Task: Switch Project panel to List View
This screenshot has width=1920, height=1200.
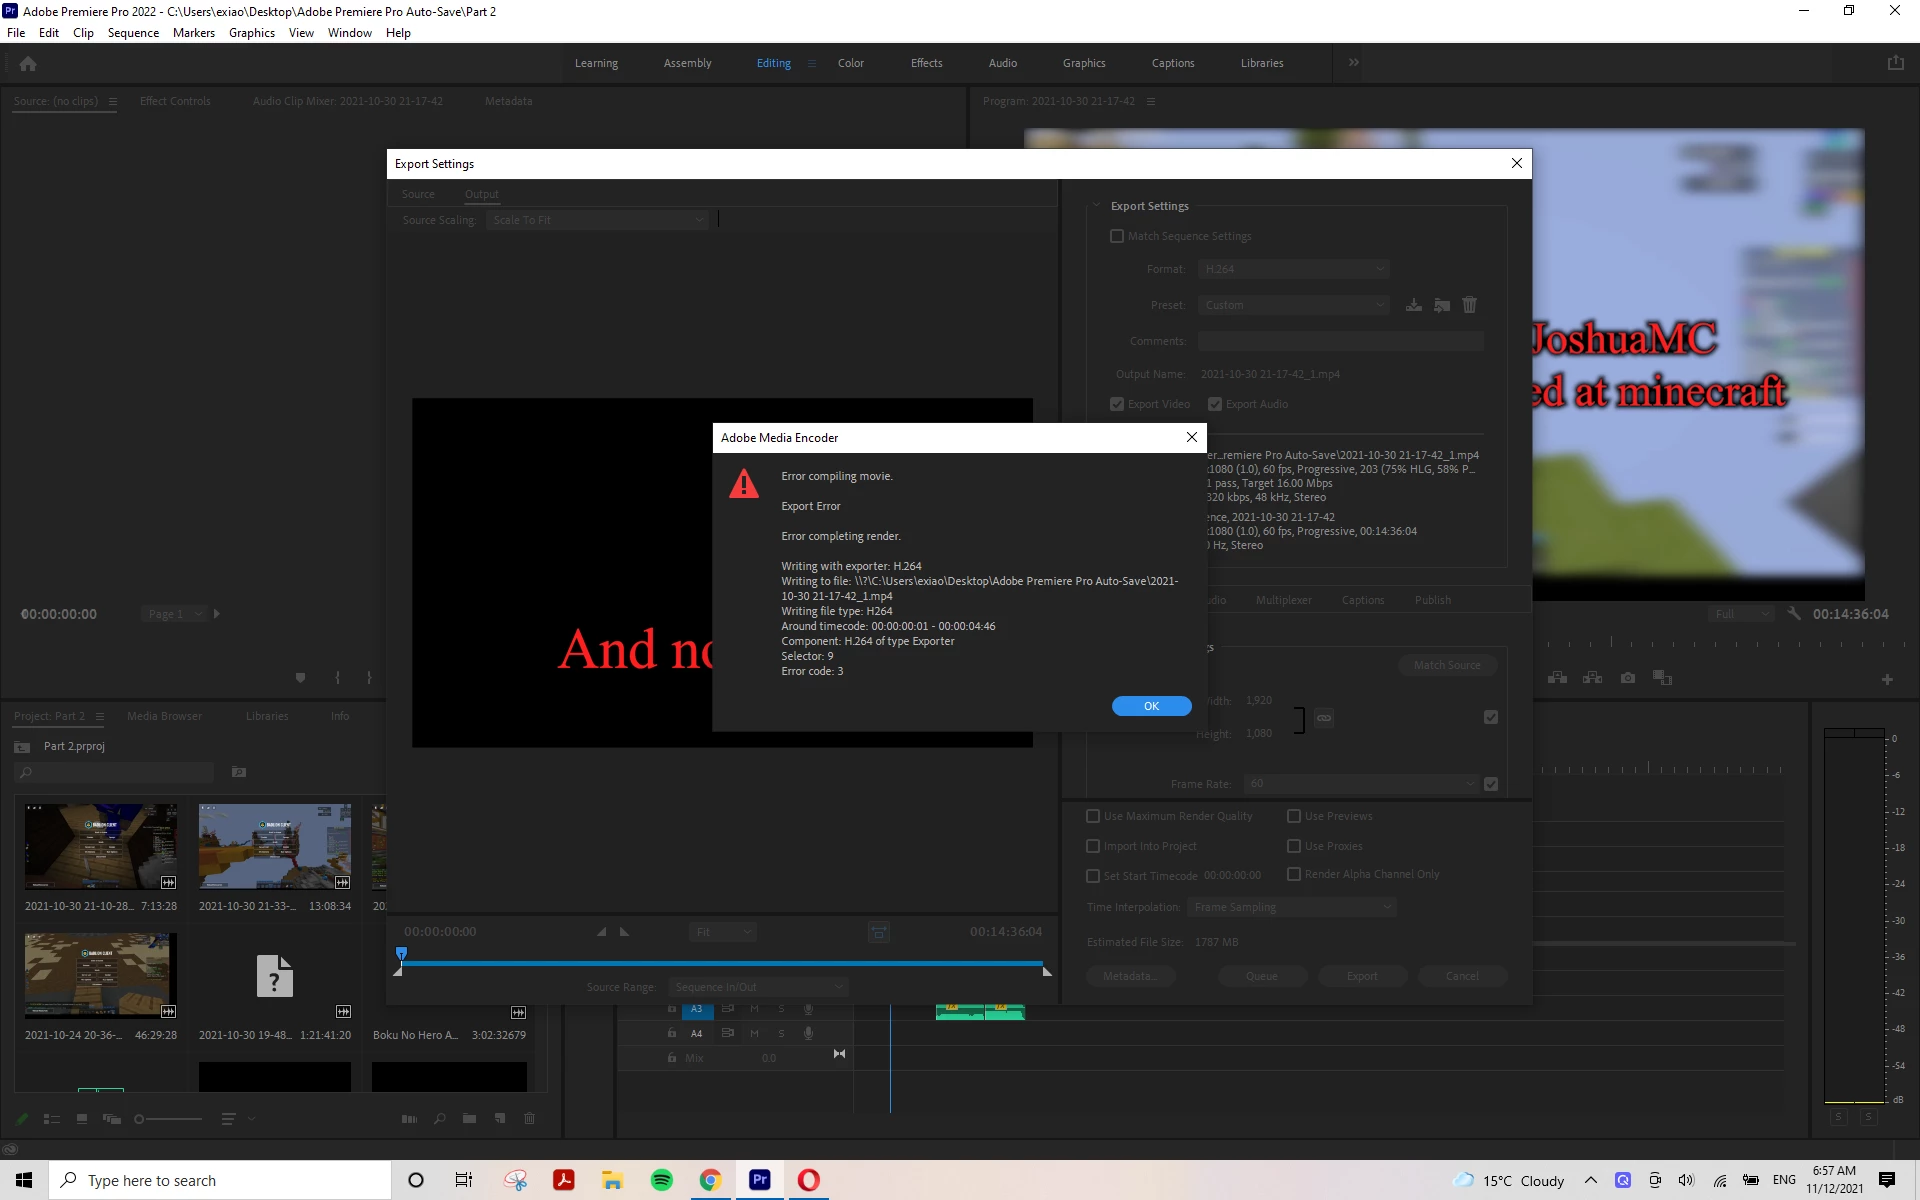Action: (x=52, y=1119)
